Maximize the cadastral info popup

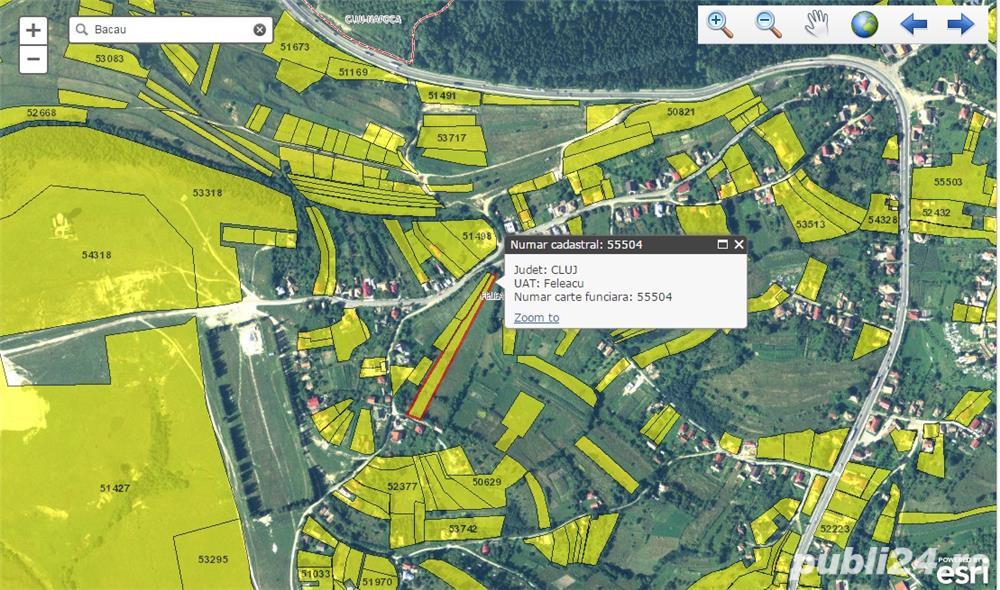pos(722,245)
